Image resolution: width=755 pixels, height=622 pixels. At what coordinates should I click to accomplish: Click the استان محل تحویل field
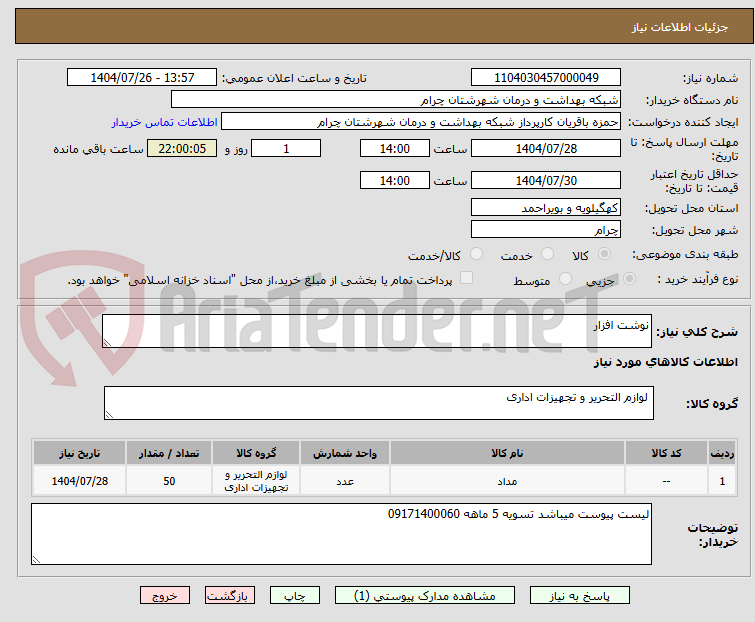click(546, 207)
